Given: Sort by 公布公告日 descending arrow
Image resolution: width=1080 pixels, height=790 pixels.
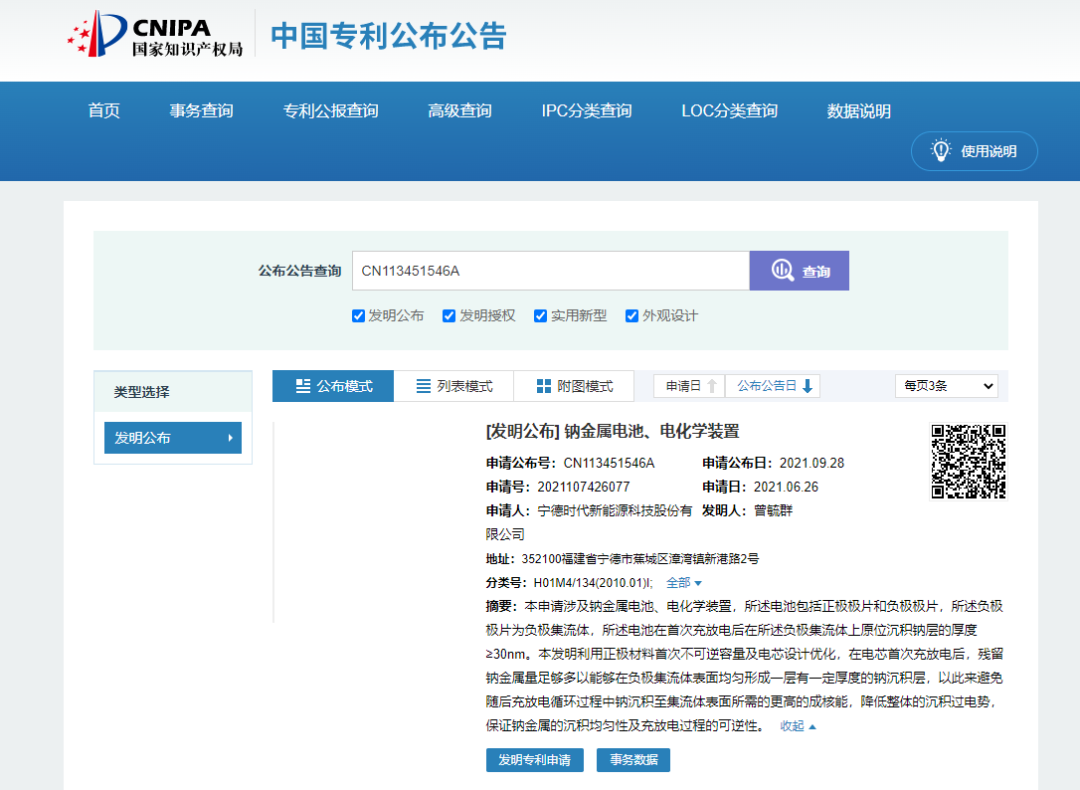Looking at the screenshot, I should coord(808,386).
